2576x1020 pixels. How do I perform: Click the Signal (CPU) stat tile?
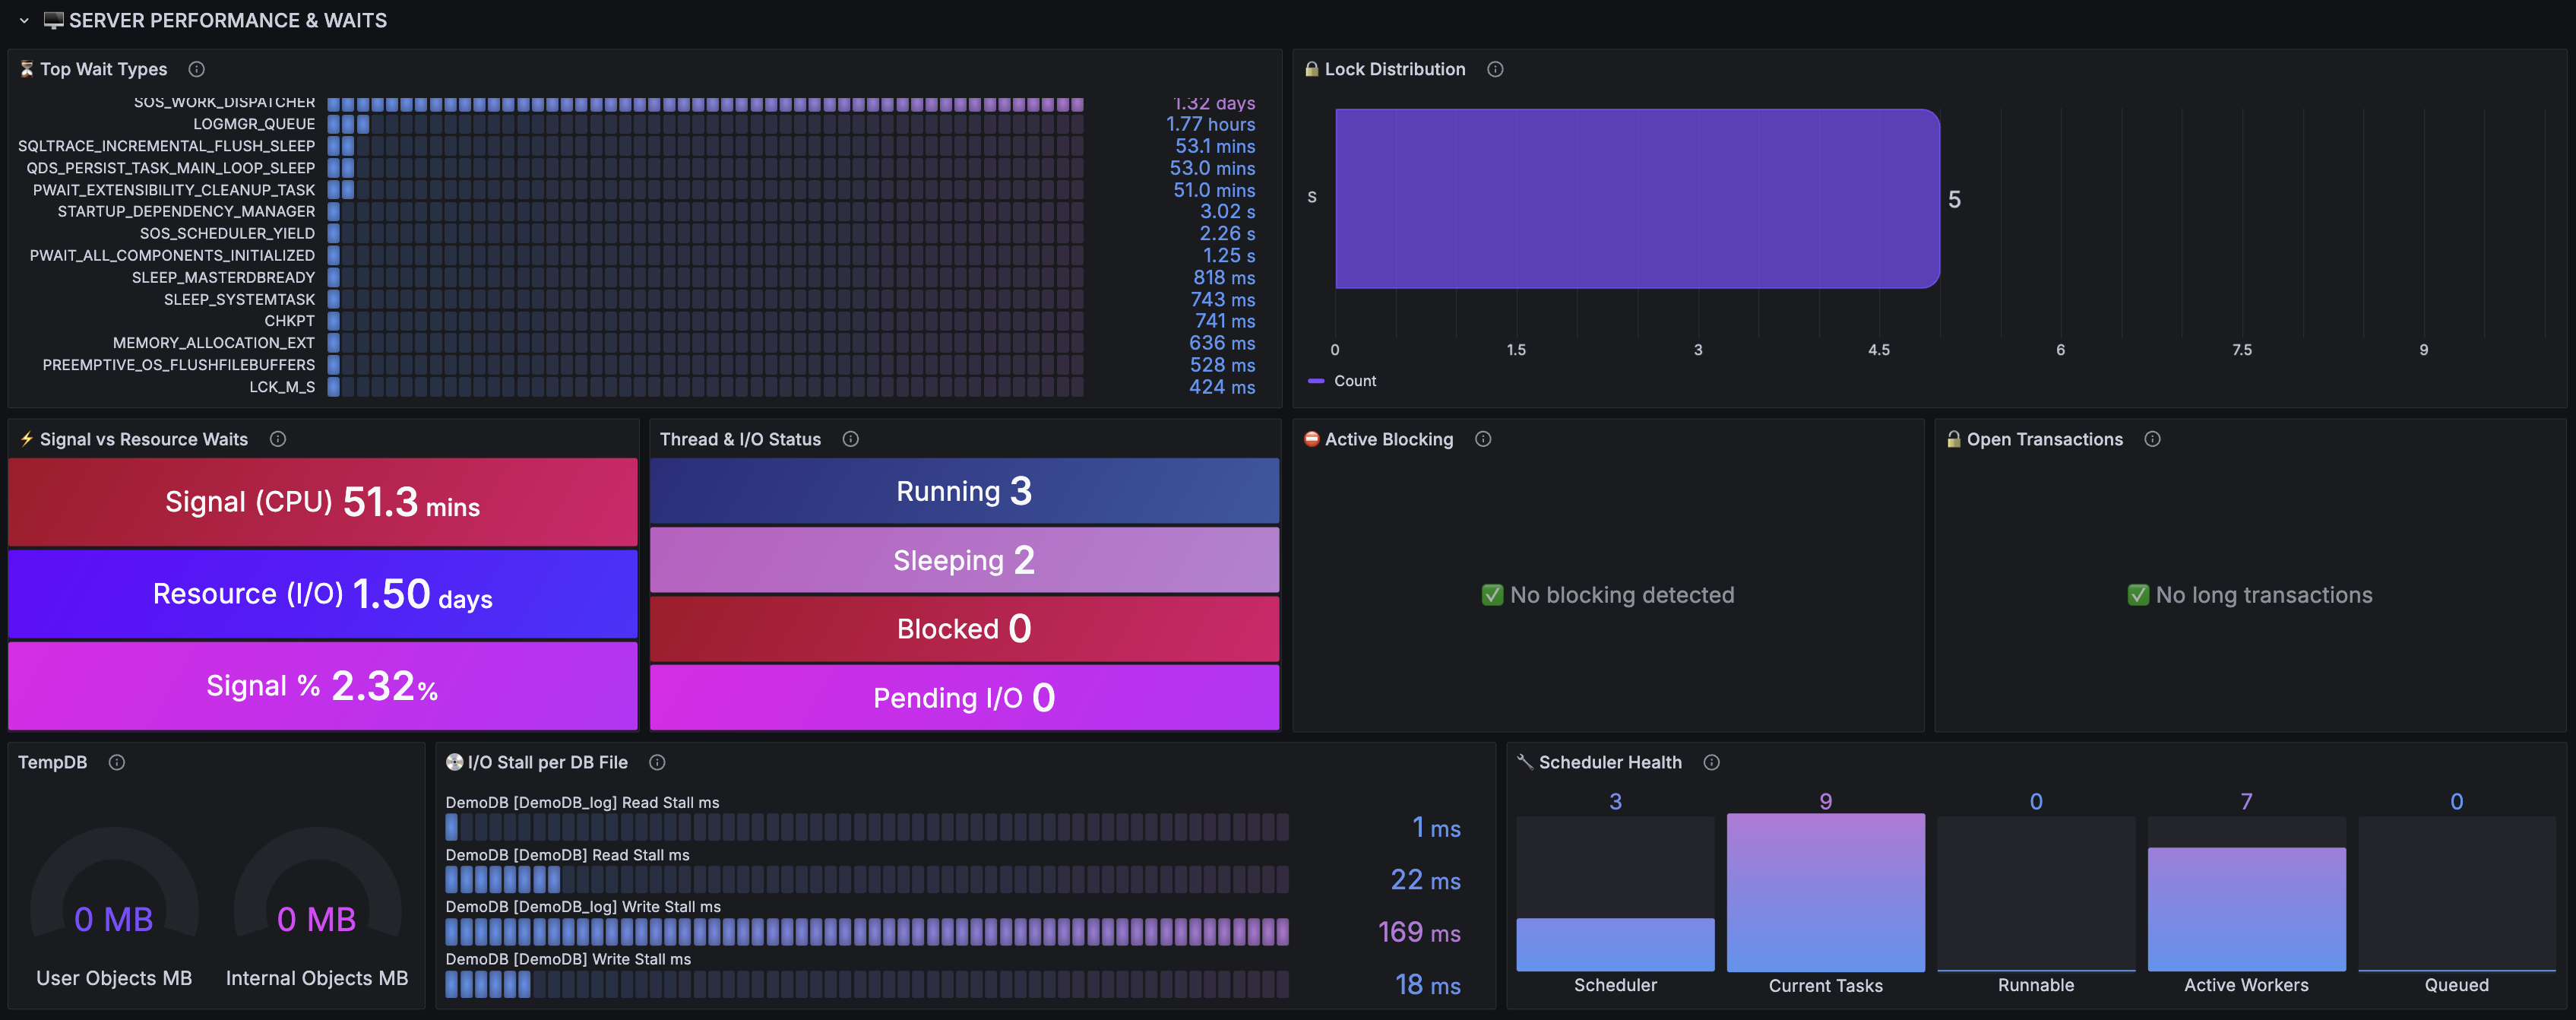(x=322, y=502)
